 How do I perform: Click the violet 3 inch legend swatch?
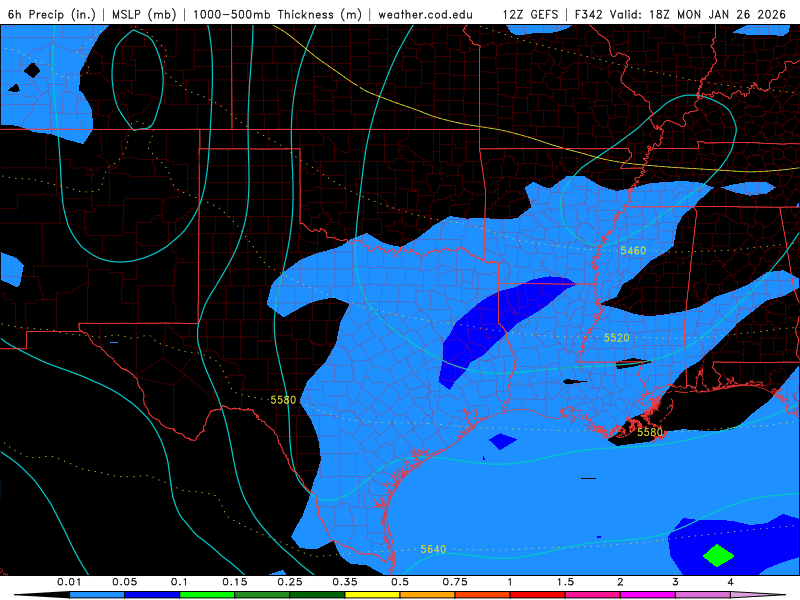click(x=703, y=595)
